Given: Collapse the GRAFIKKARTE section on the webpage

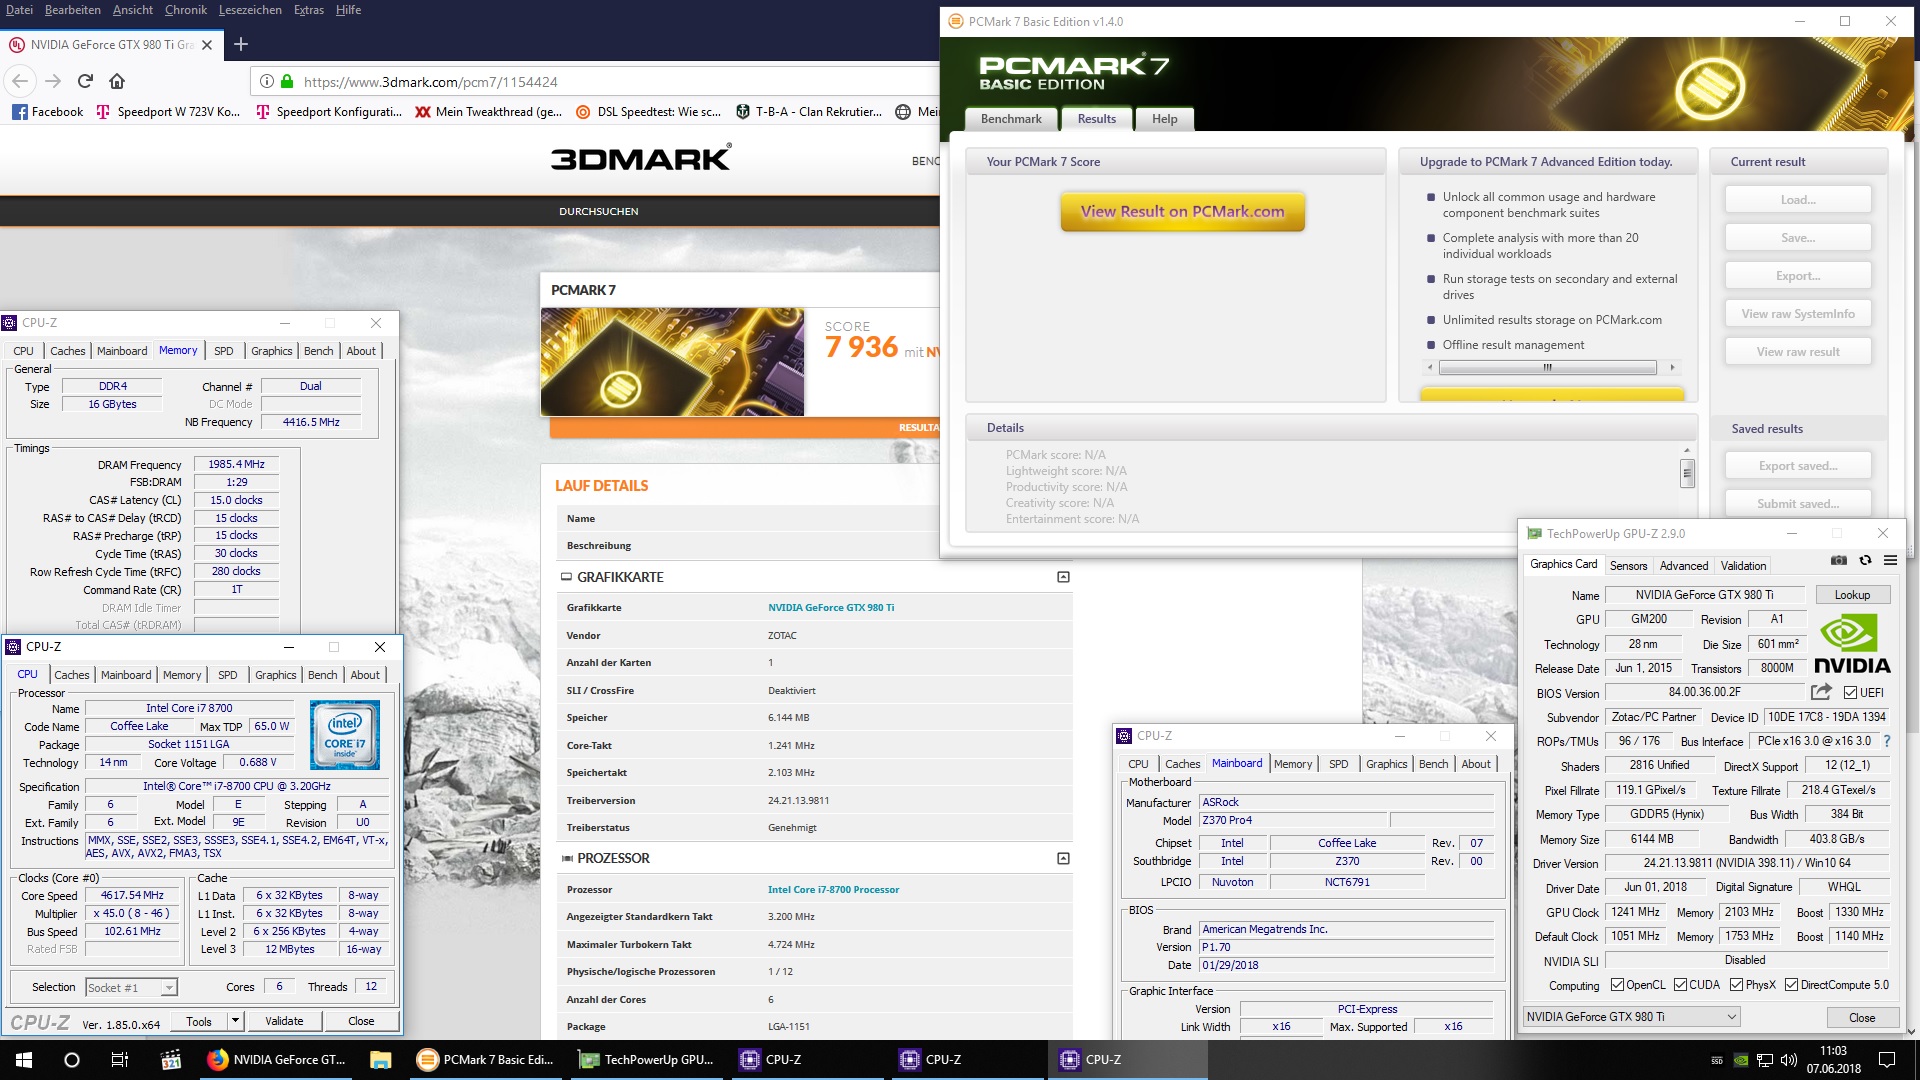Looking at the screenshot, I should 1063,577.
